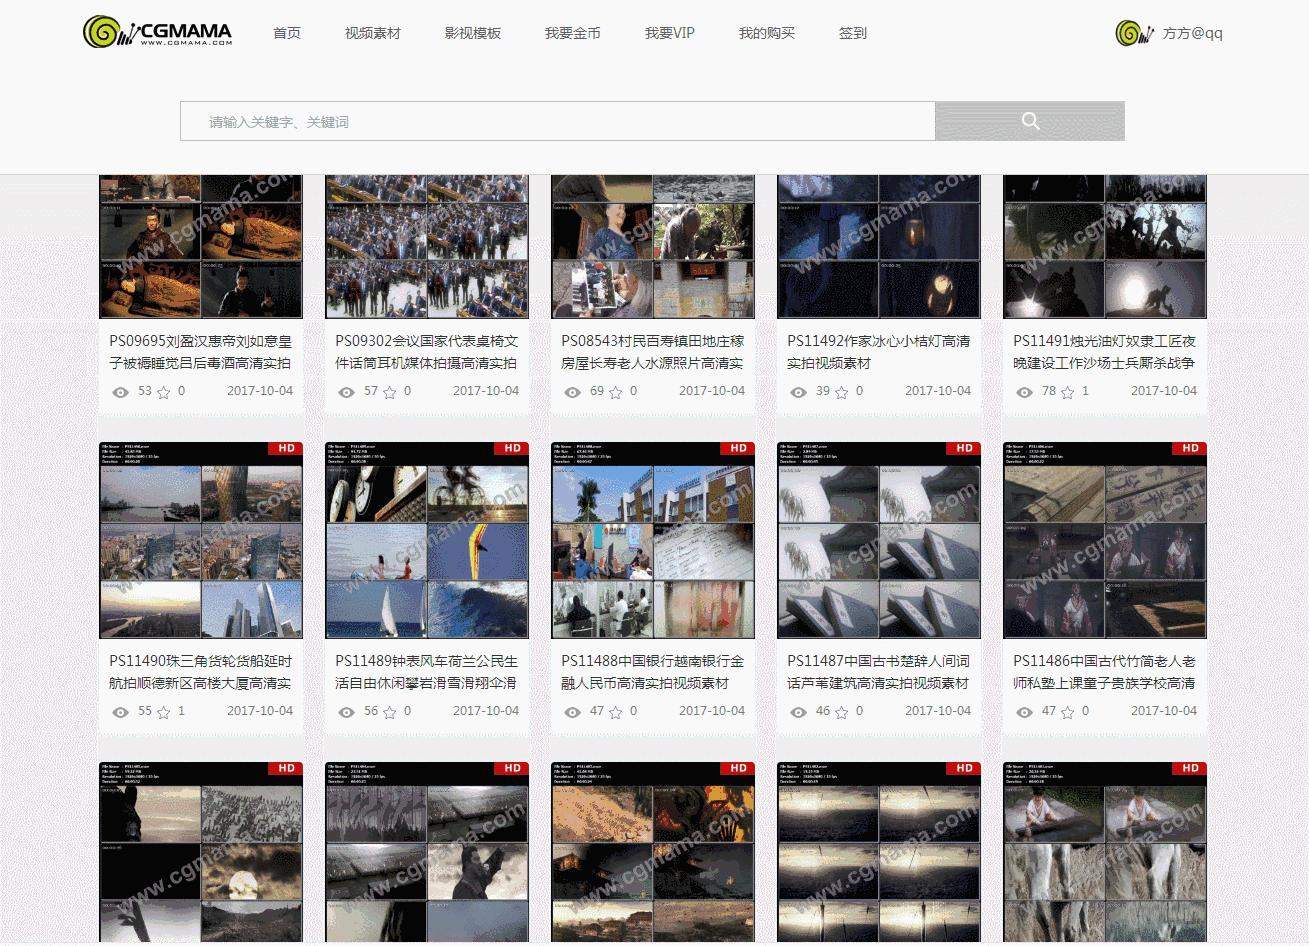
Task: Click the star icon on PS11489
Action: point(389,712)
